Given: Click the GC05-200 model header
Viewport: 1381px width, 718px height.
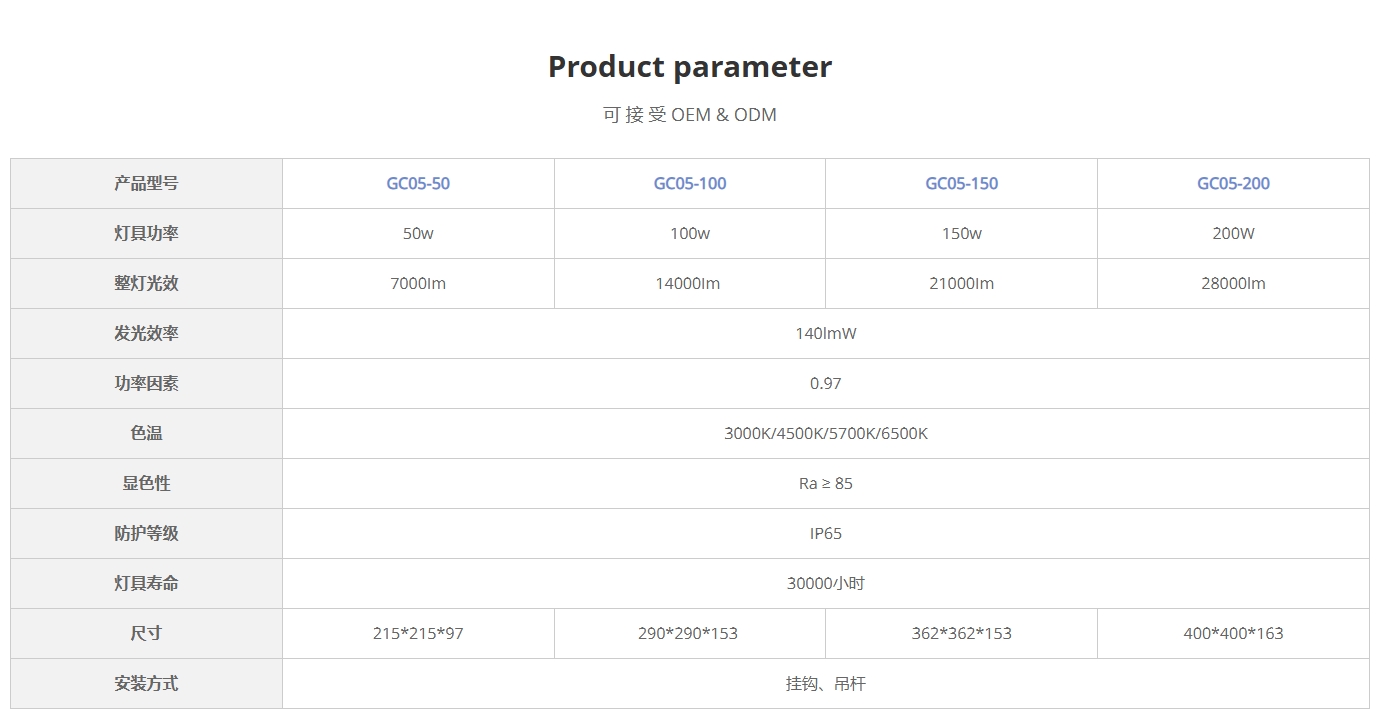Looking at the screenshot, I should click(1233, 183).
